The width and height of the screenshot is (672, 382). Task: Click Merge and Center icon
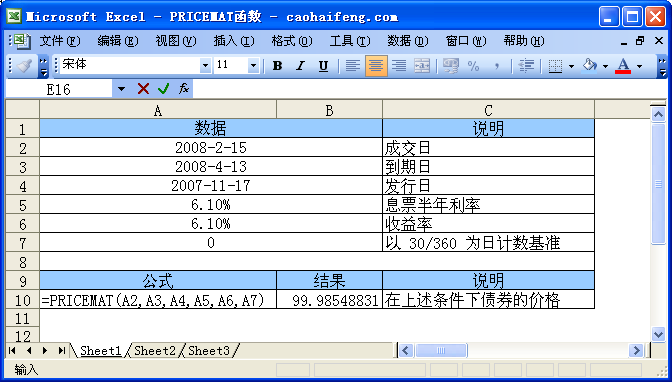click(x=422, y=66)
